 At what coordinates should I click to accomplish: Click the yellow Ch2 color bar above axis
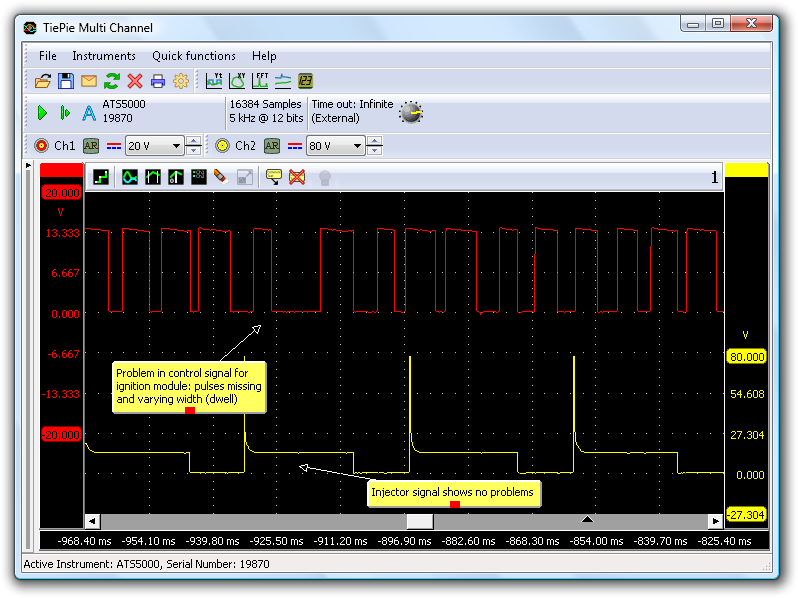pos(746,170)
